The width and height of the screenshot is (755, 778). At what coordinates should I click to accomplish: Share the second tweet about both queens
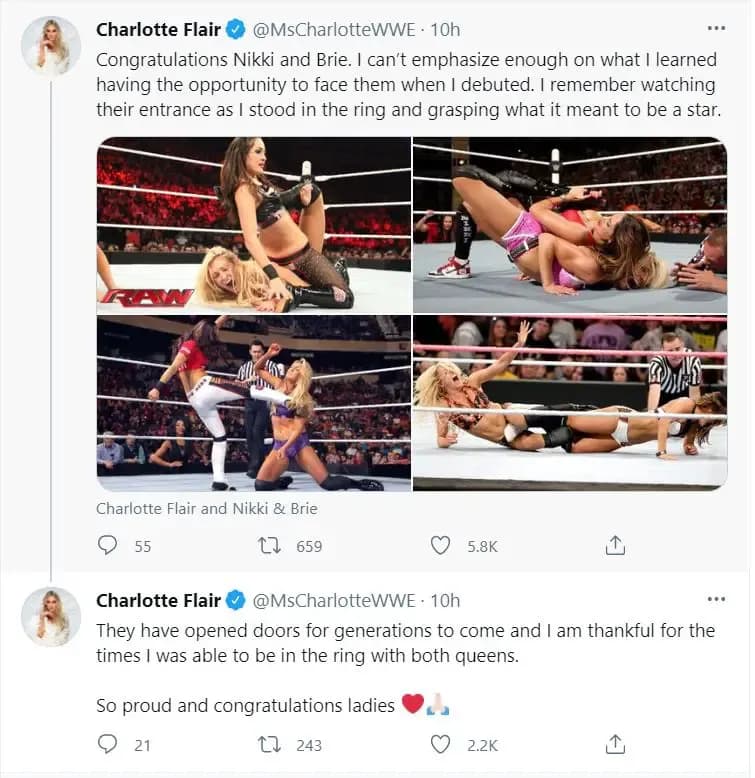(616, 744)
